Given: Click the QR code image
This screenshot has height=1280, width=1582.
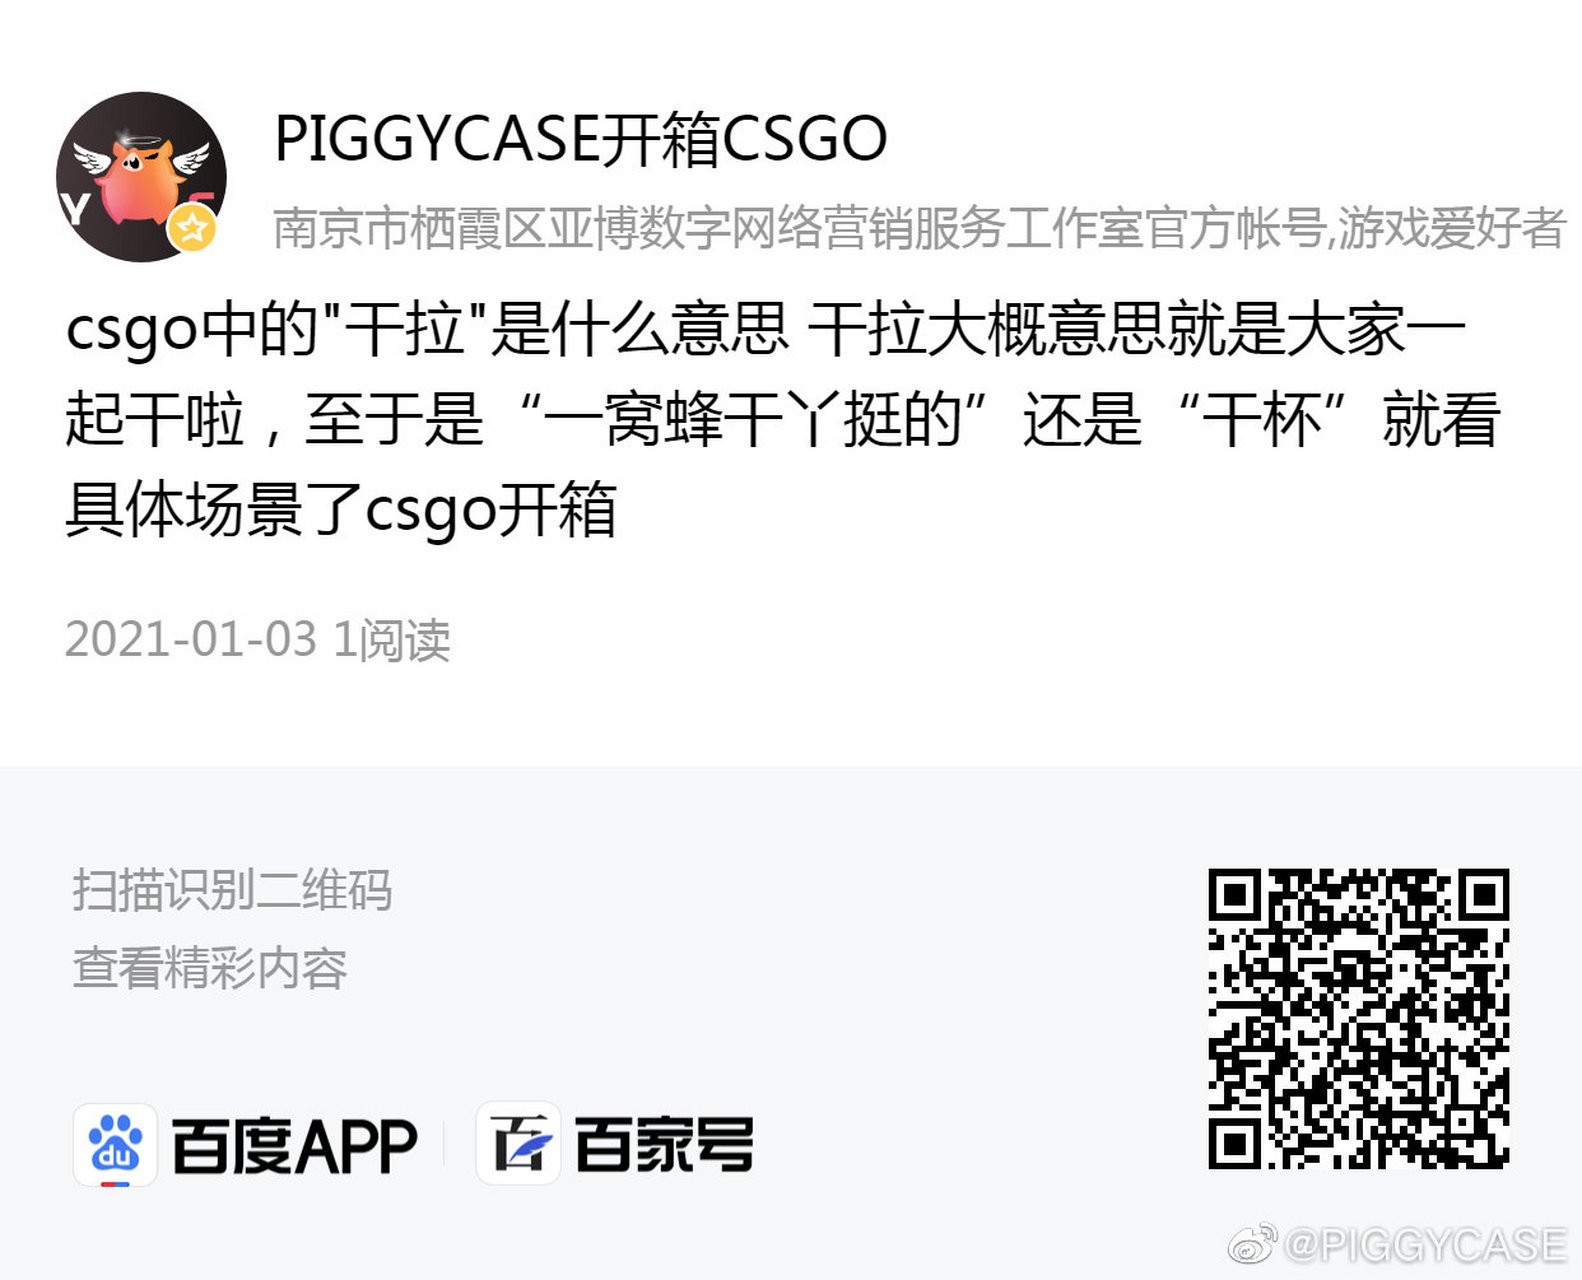Looking at the screenshot, I should pos(1358,1019).
